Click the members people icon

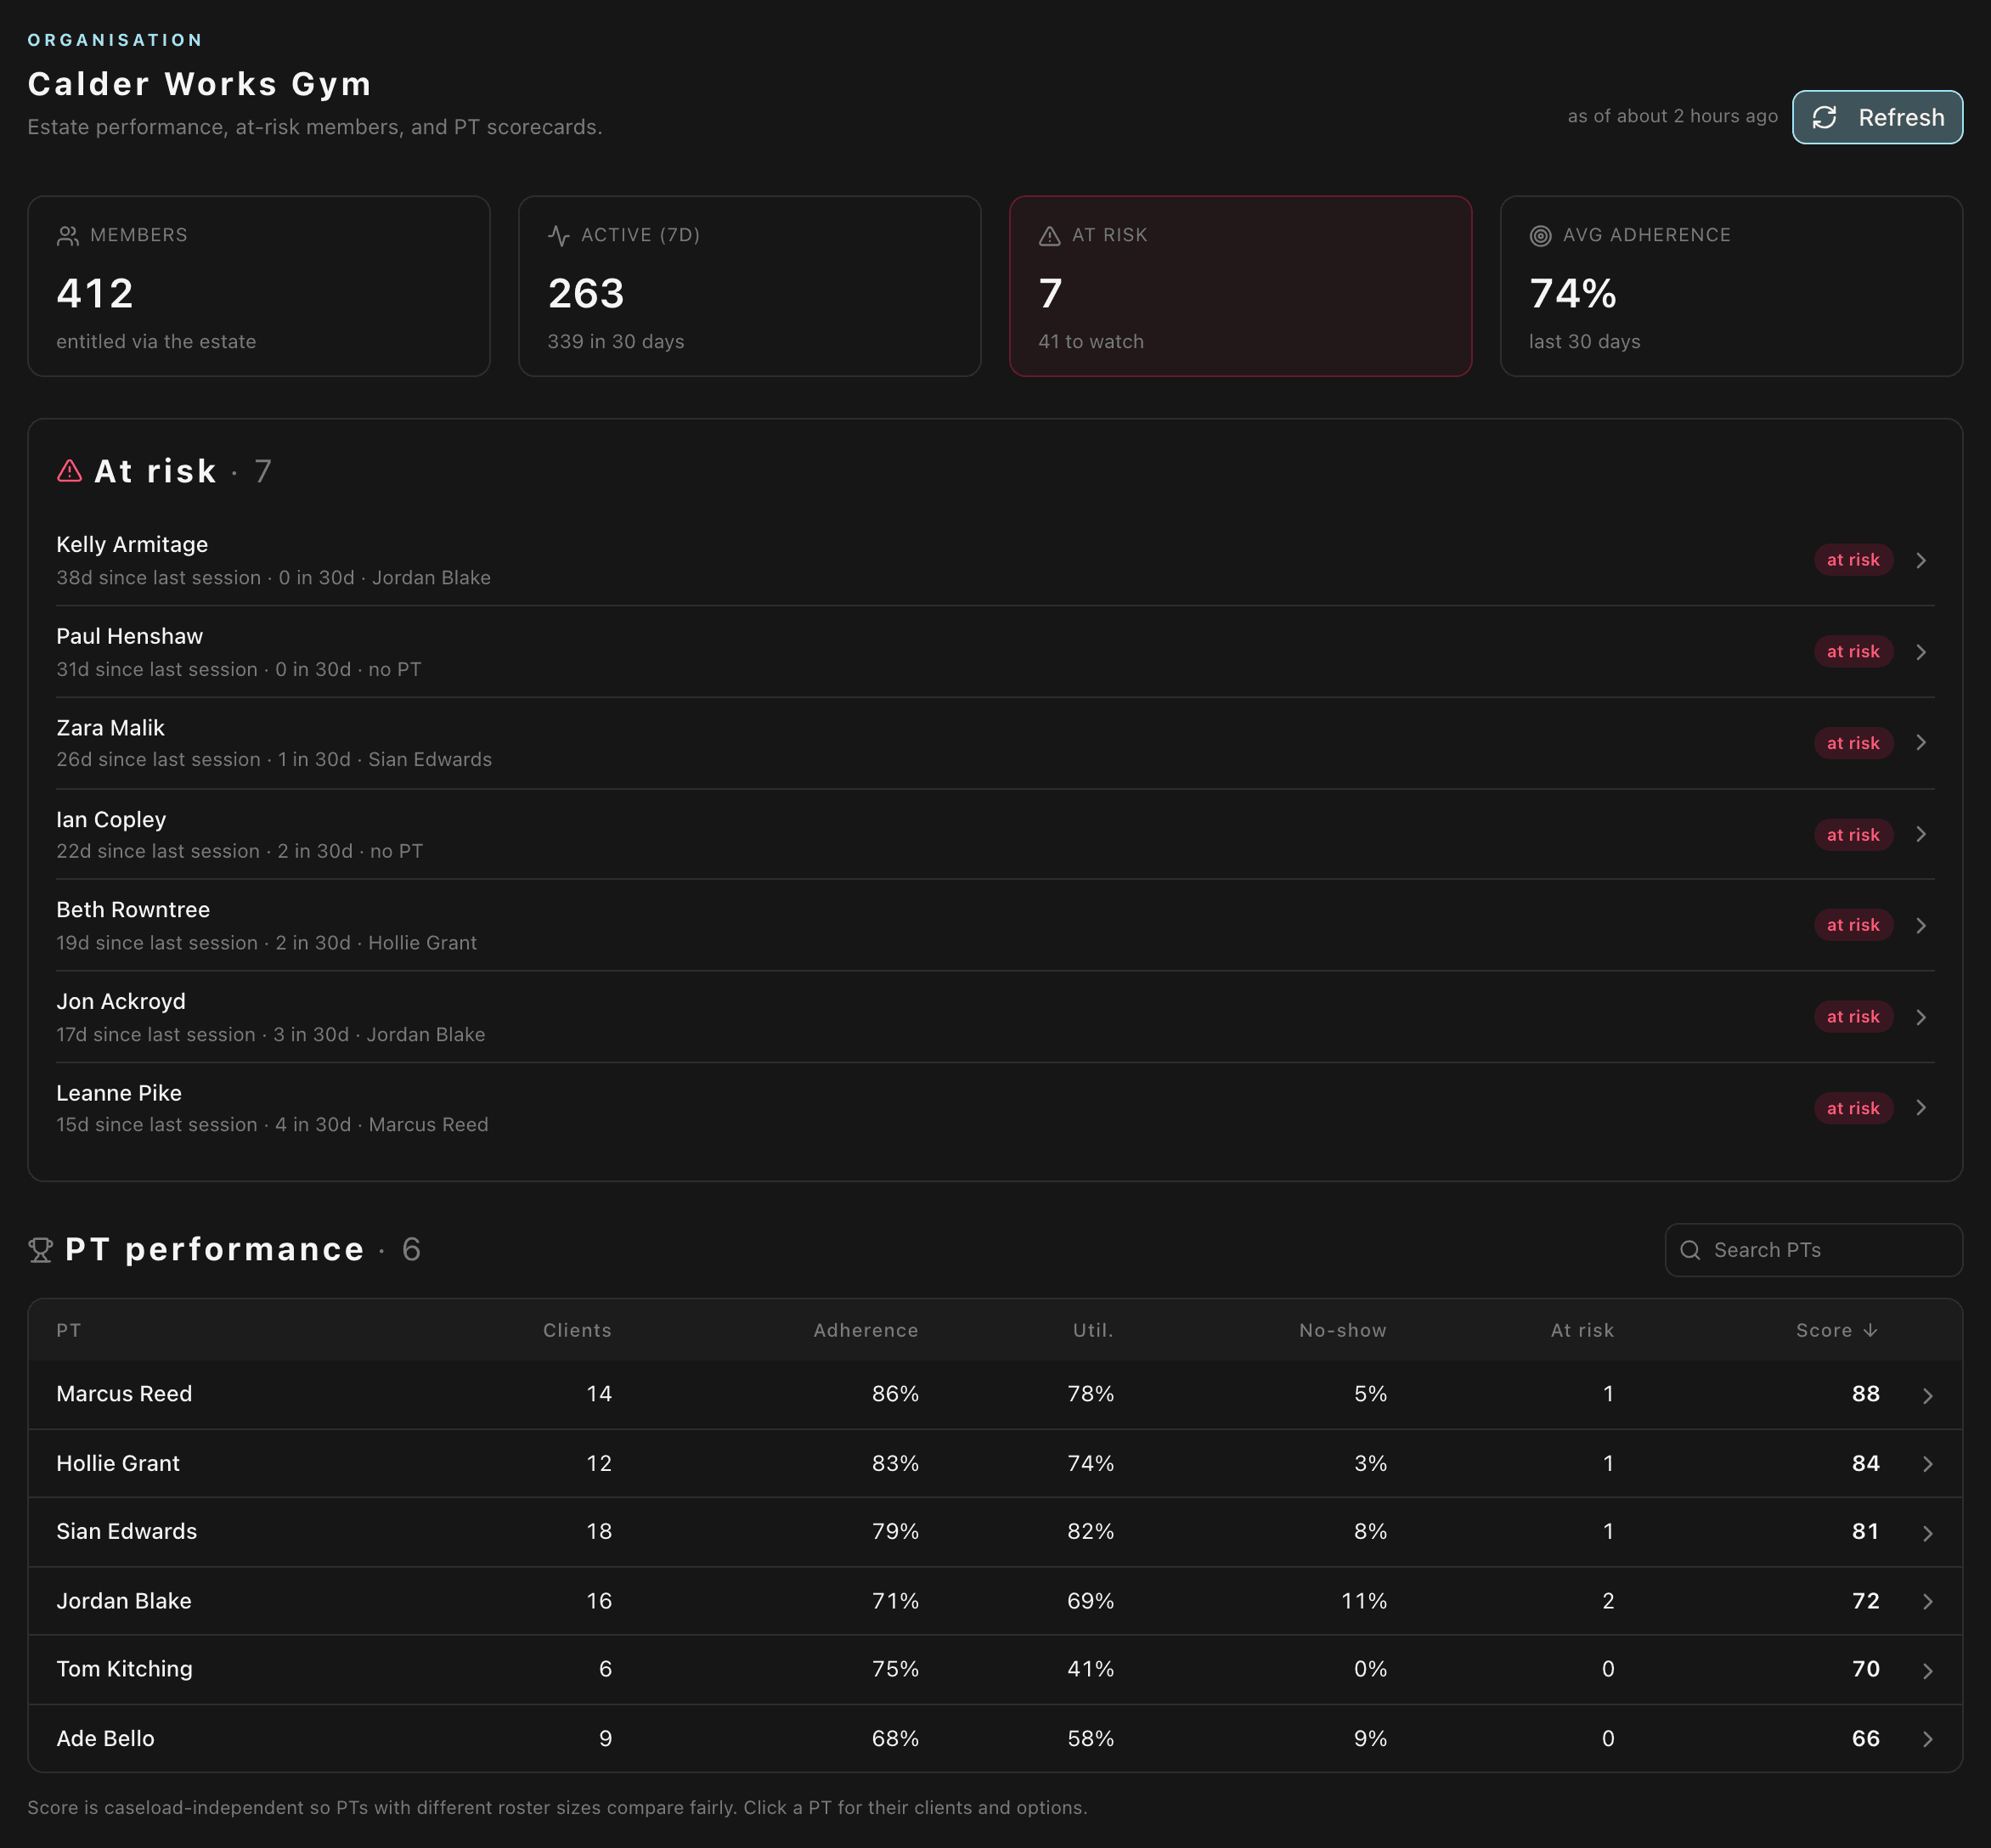coord(67,236)
